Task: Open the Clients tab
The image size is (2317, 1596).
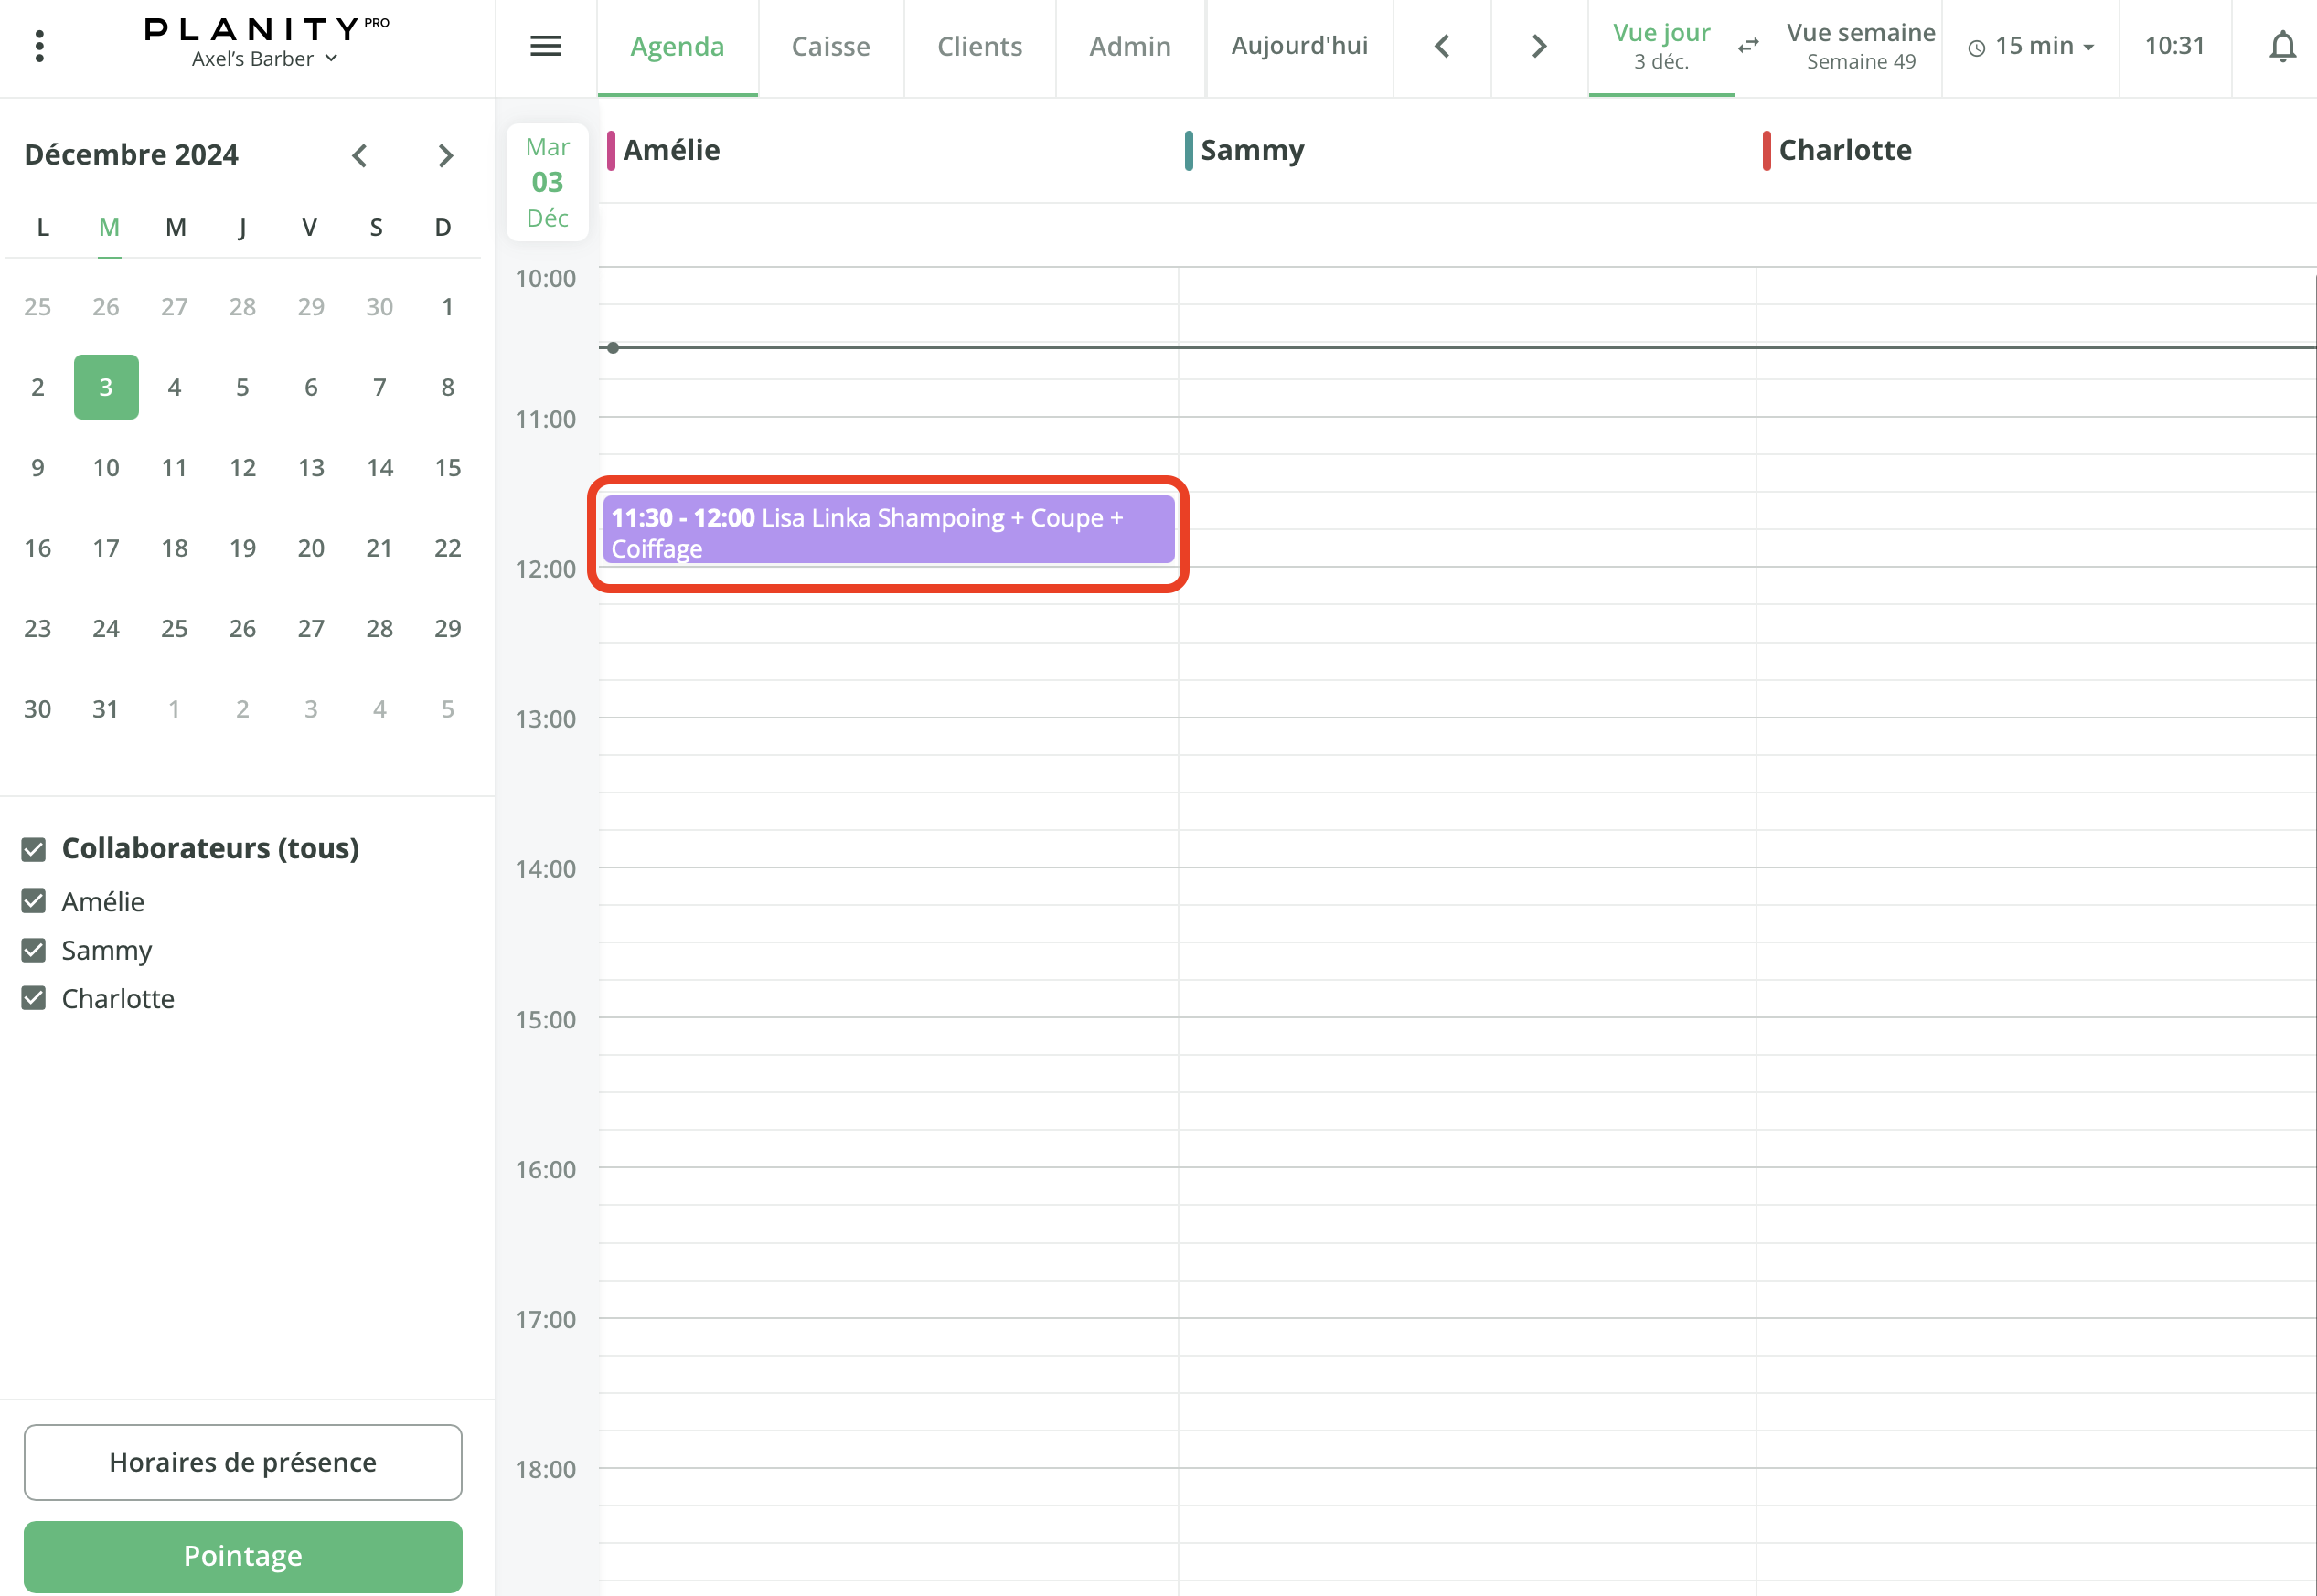Action: coord(979,46)
